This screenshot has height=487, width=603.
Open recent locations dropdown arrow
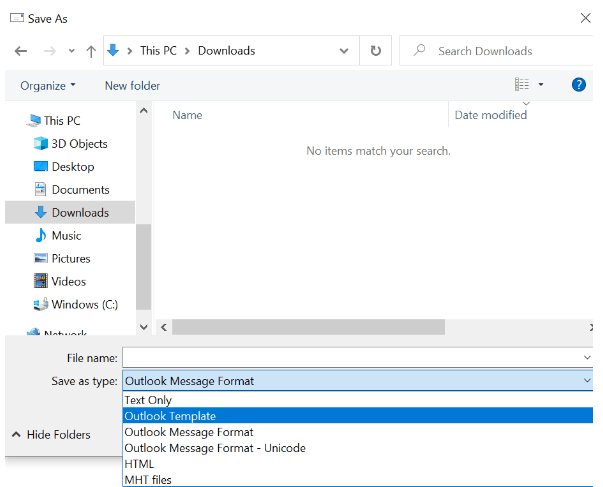click(72, 51)
